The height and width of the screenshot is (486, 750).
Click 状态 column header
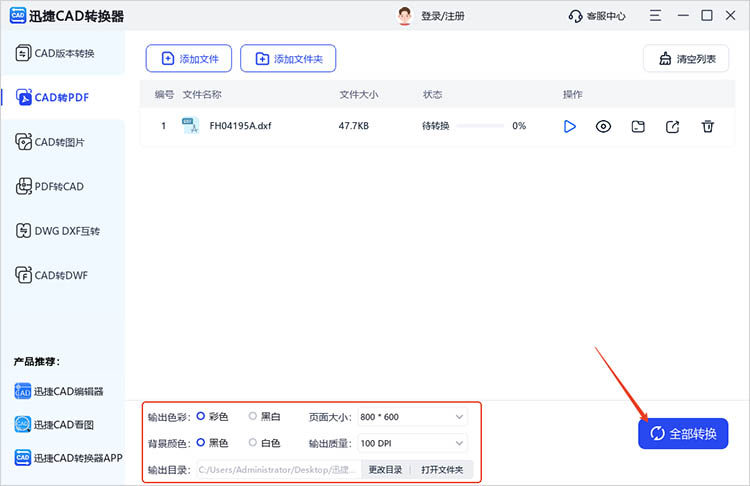coord(432,94)
